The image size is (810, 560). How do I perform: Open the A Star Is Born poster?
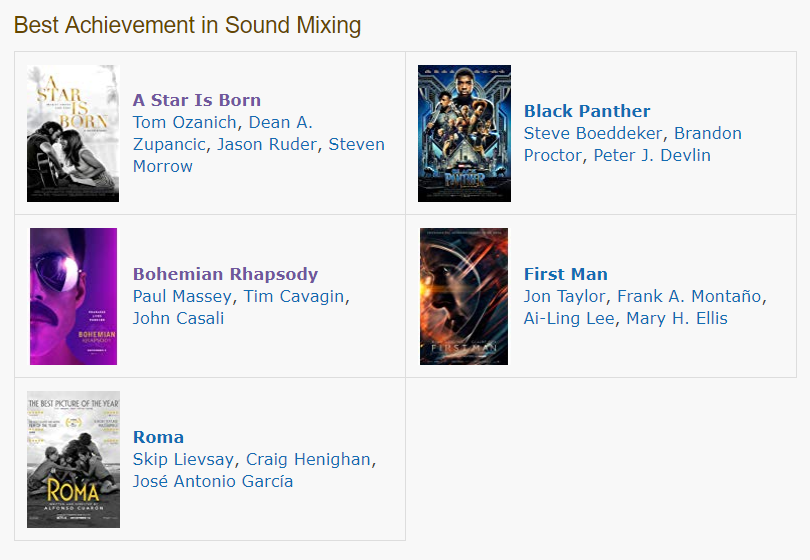tap(73, 133)
